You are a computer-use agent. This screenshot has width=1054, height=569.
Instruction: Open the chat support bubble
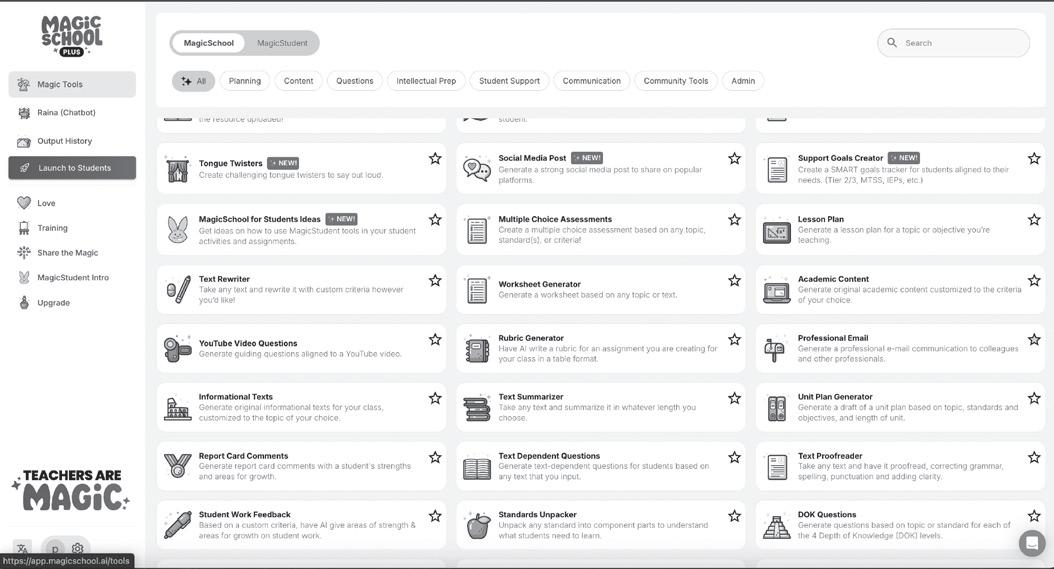(x=1032, y=543)
